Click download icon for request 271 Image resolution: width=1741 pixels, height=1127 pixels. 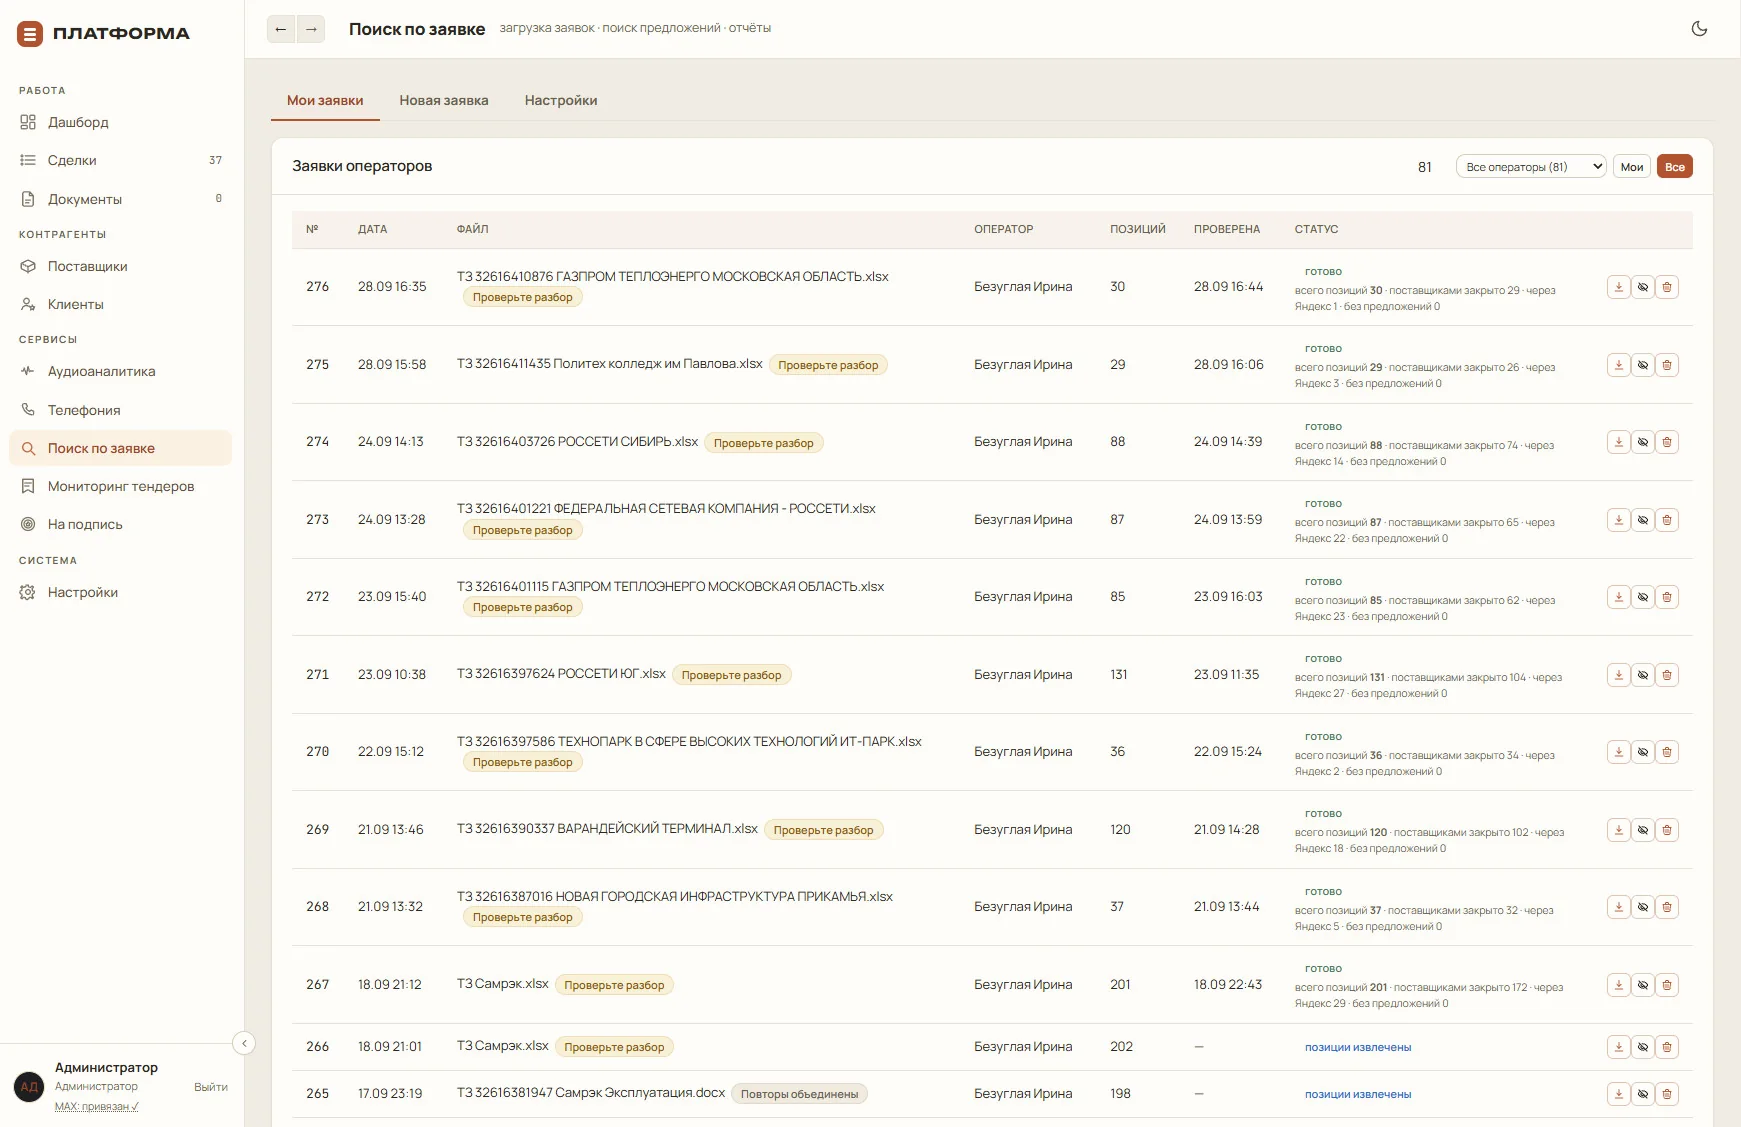click(x=1619, y=675)
